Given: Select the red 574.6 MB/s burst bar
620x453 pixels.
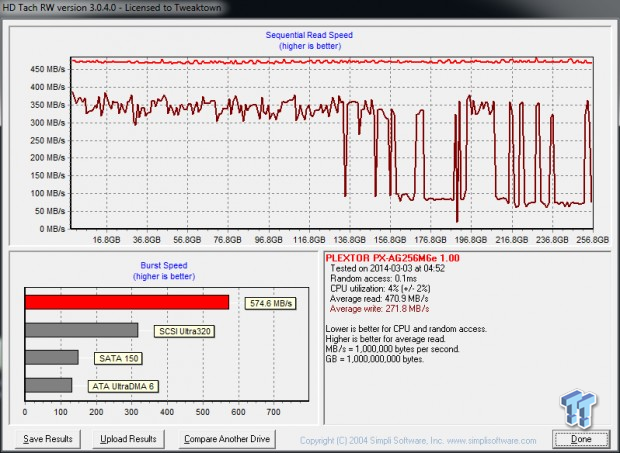Looking at the screenshot, I should tap(127, 302).
